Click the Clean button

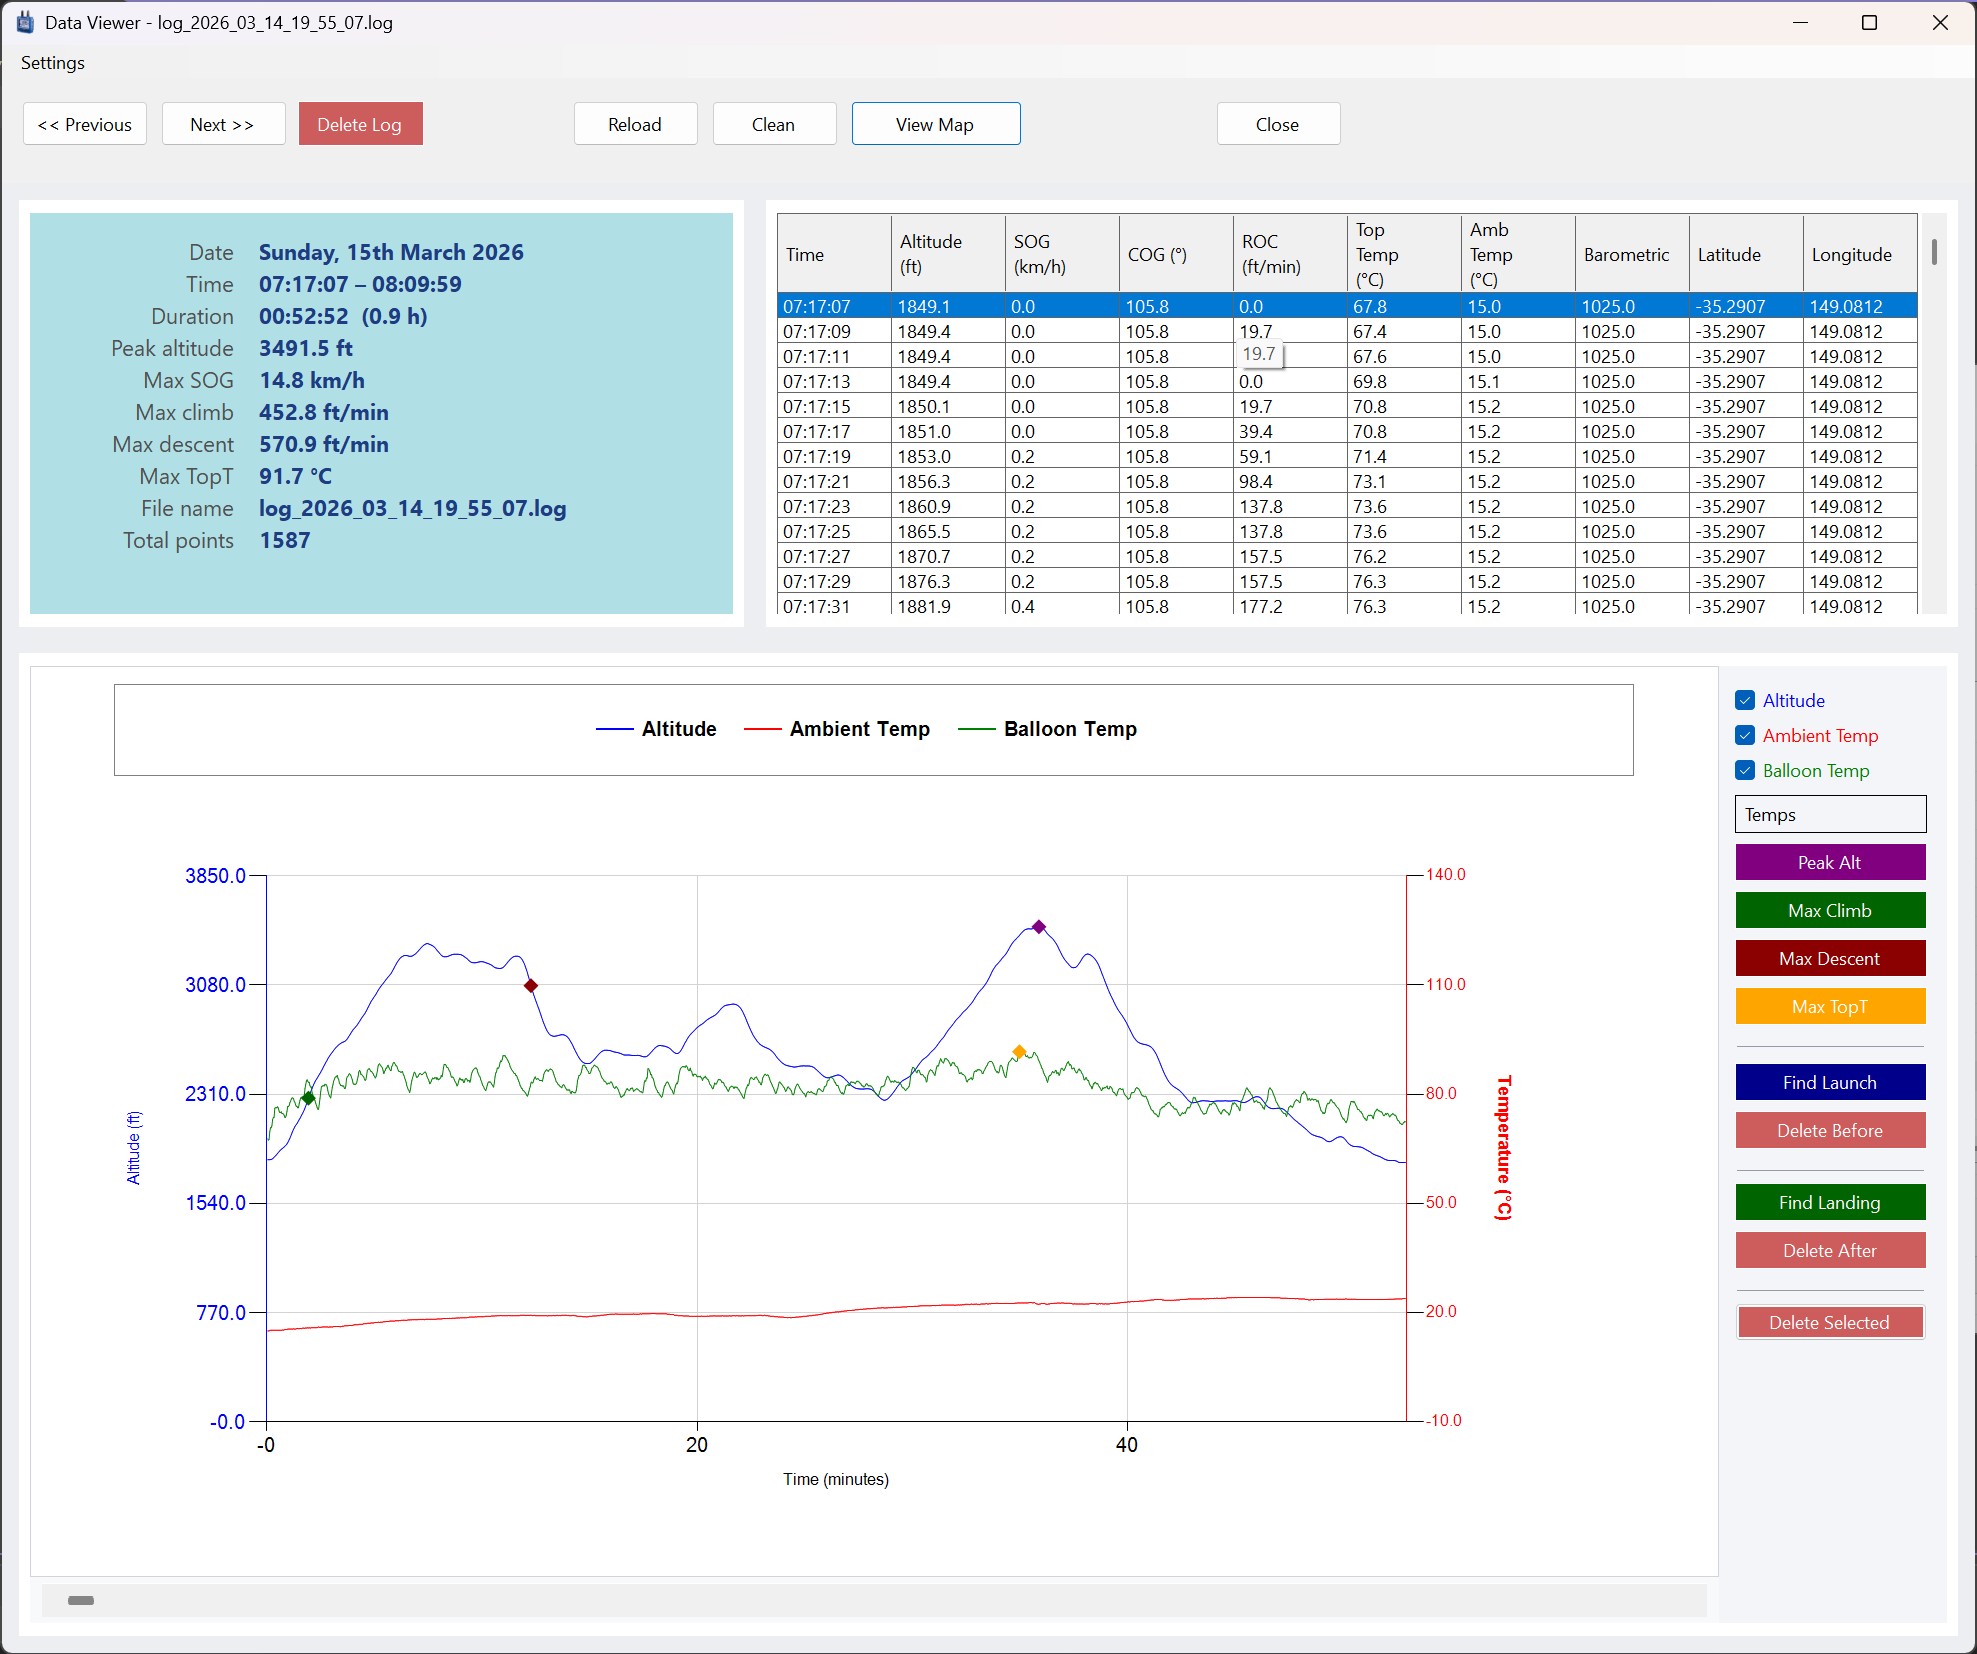pos(774,124)
